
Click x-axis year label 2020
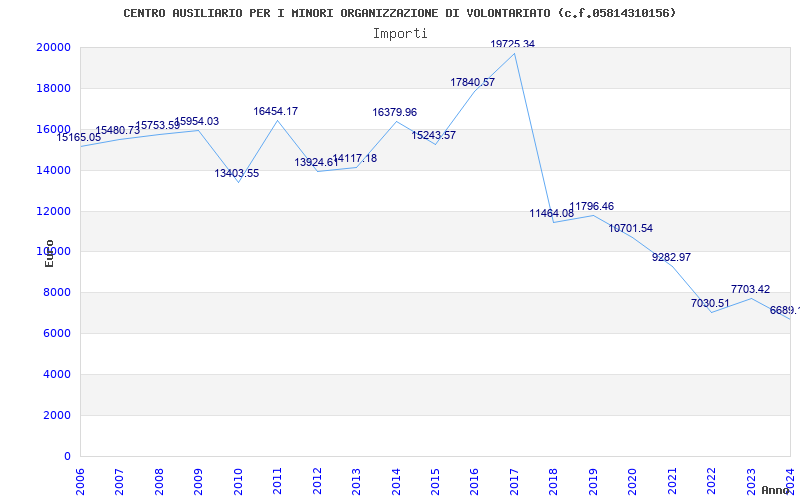point(633,481)
